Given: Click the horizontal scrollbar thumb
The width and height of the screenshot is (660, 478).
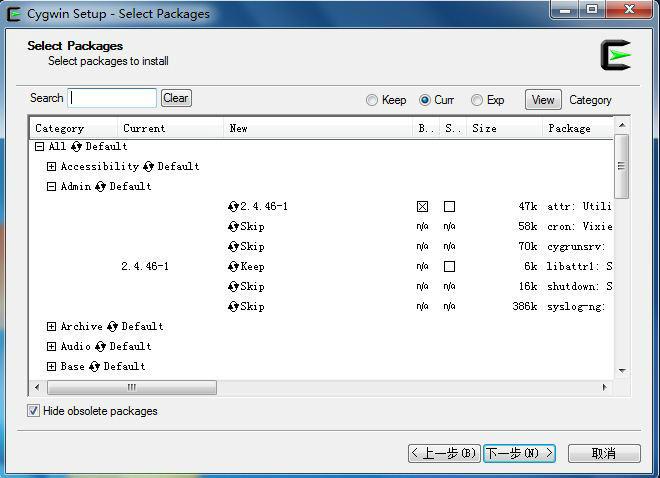Looking at the screenshot, I should 132,387.
